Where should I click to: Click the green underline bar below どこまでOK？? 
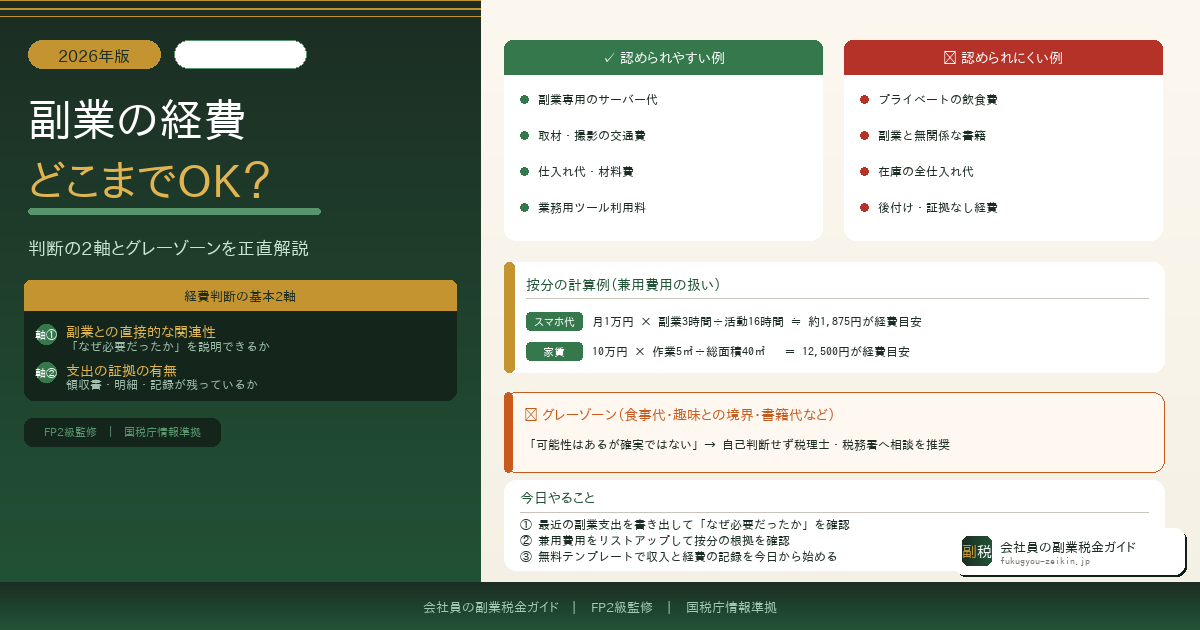pos(174,211)
